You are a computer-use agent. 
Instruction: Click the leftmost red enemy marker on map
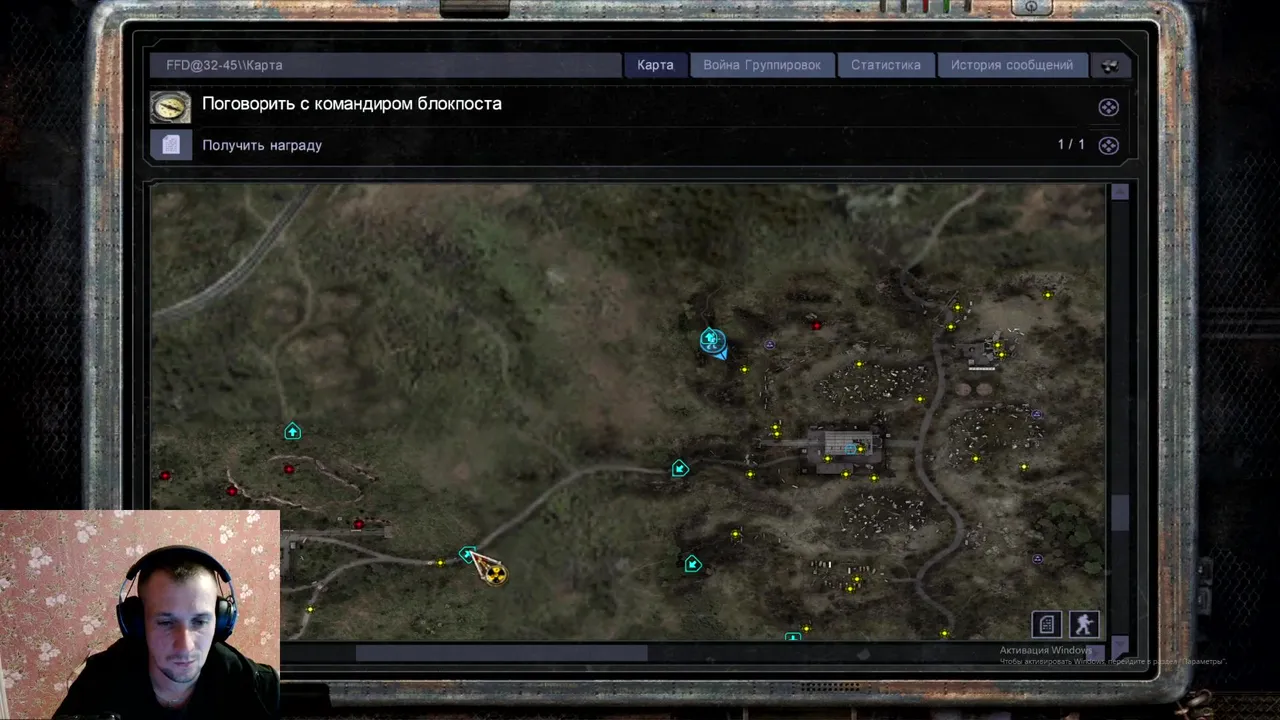coord(165,475)
